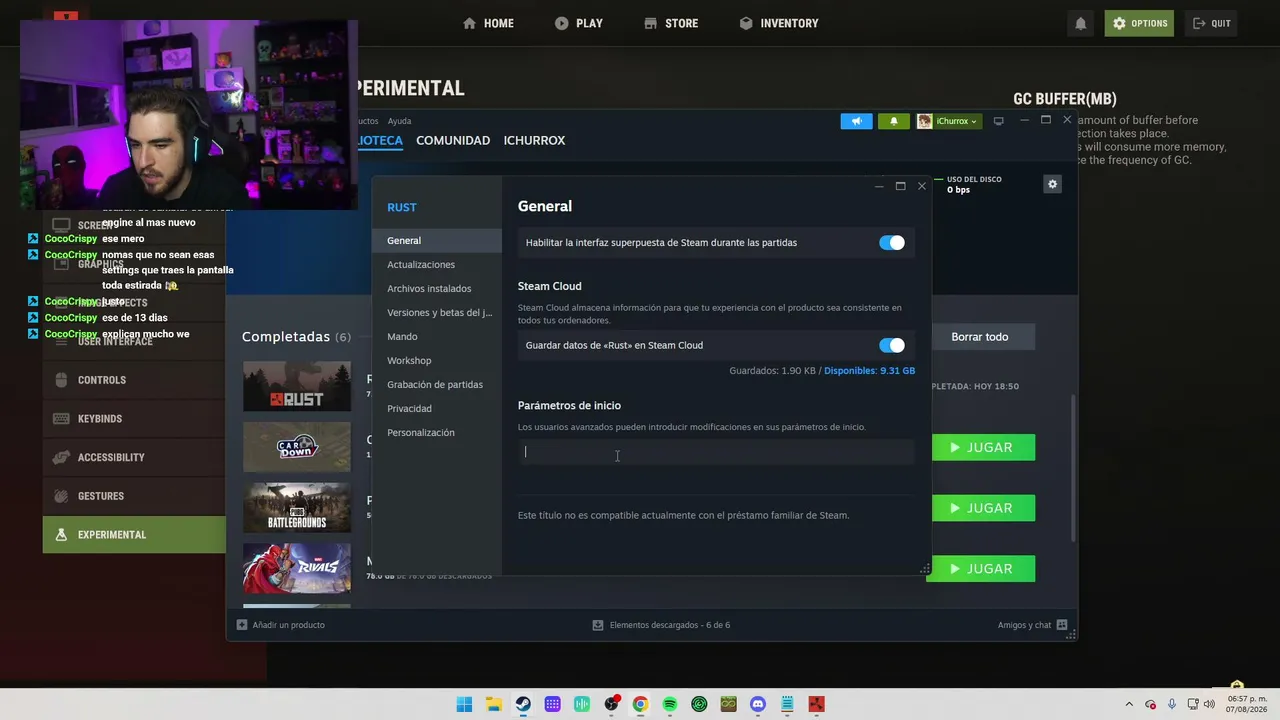Screen dimensions: 1280x720
Task: Select CONTROLS in Rust options sidebar
Action: [134, 380]
